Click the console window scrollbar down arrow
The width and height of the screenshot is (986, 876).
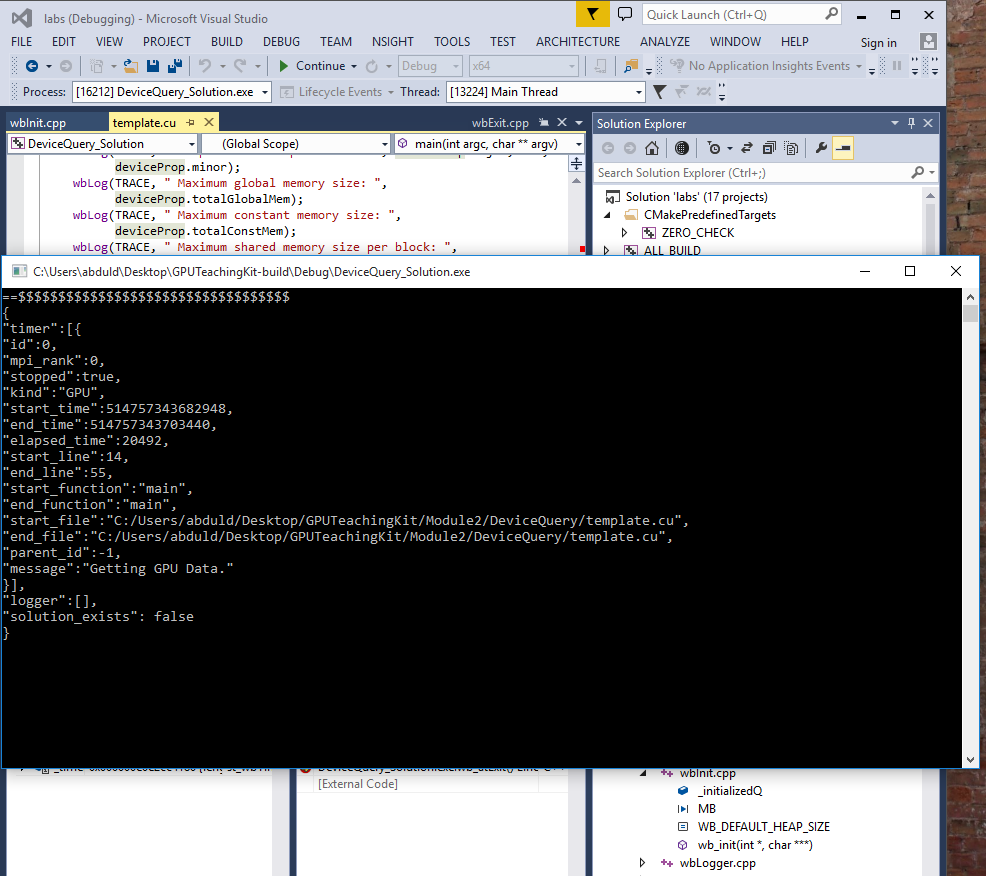(970, 760)
